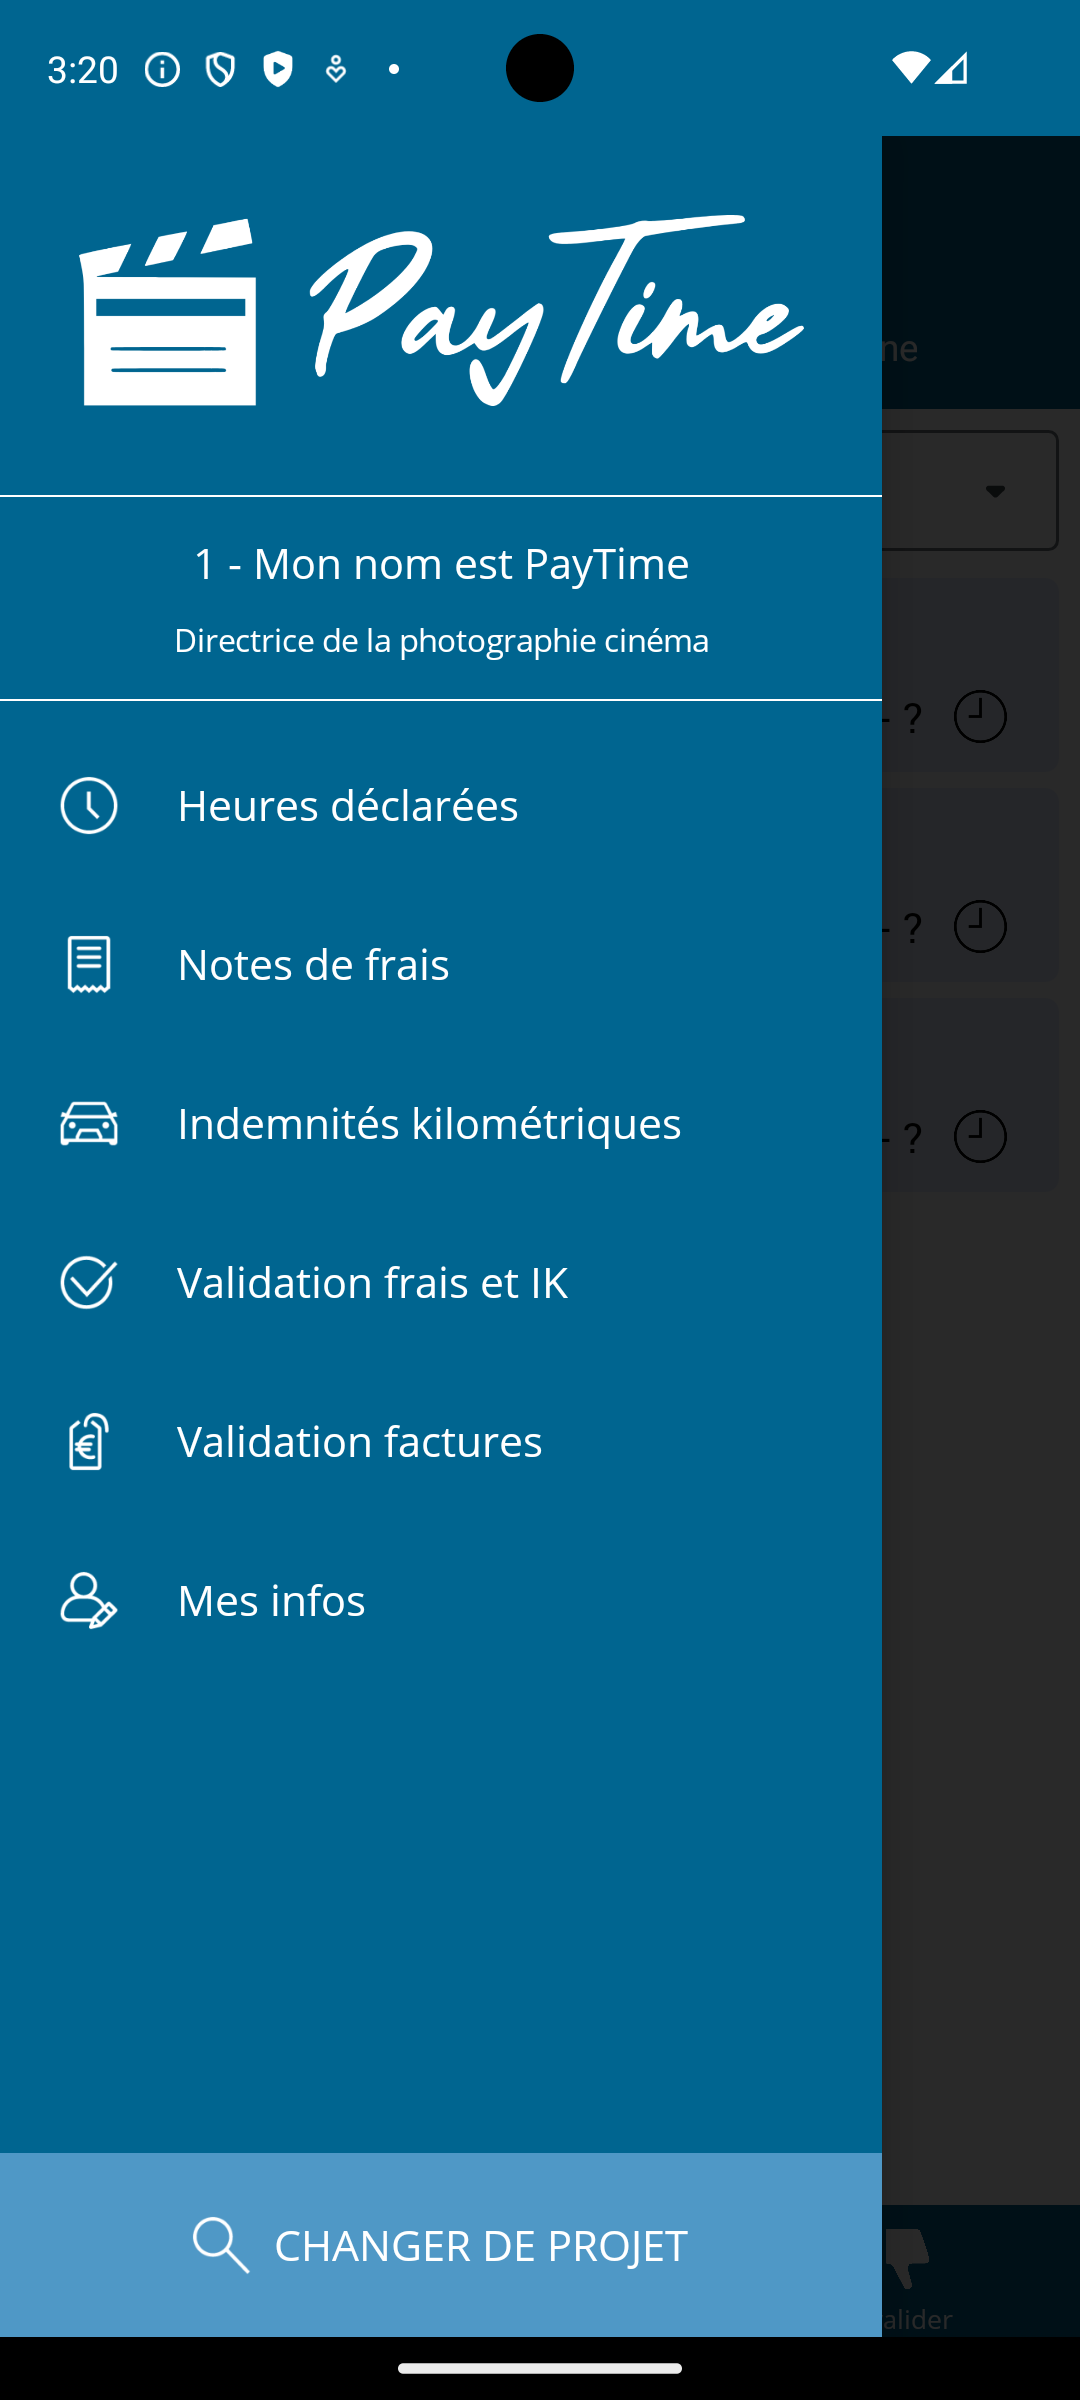This screenshot has width=1080, height=2400.
Task: Open Mes infos profile page
Action: pos(271,1600)
